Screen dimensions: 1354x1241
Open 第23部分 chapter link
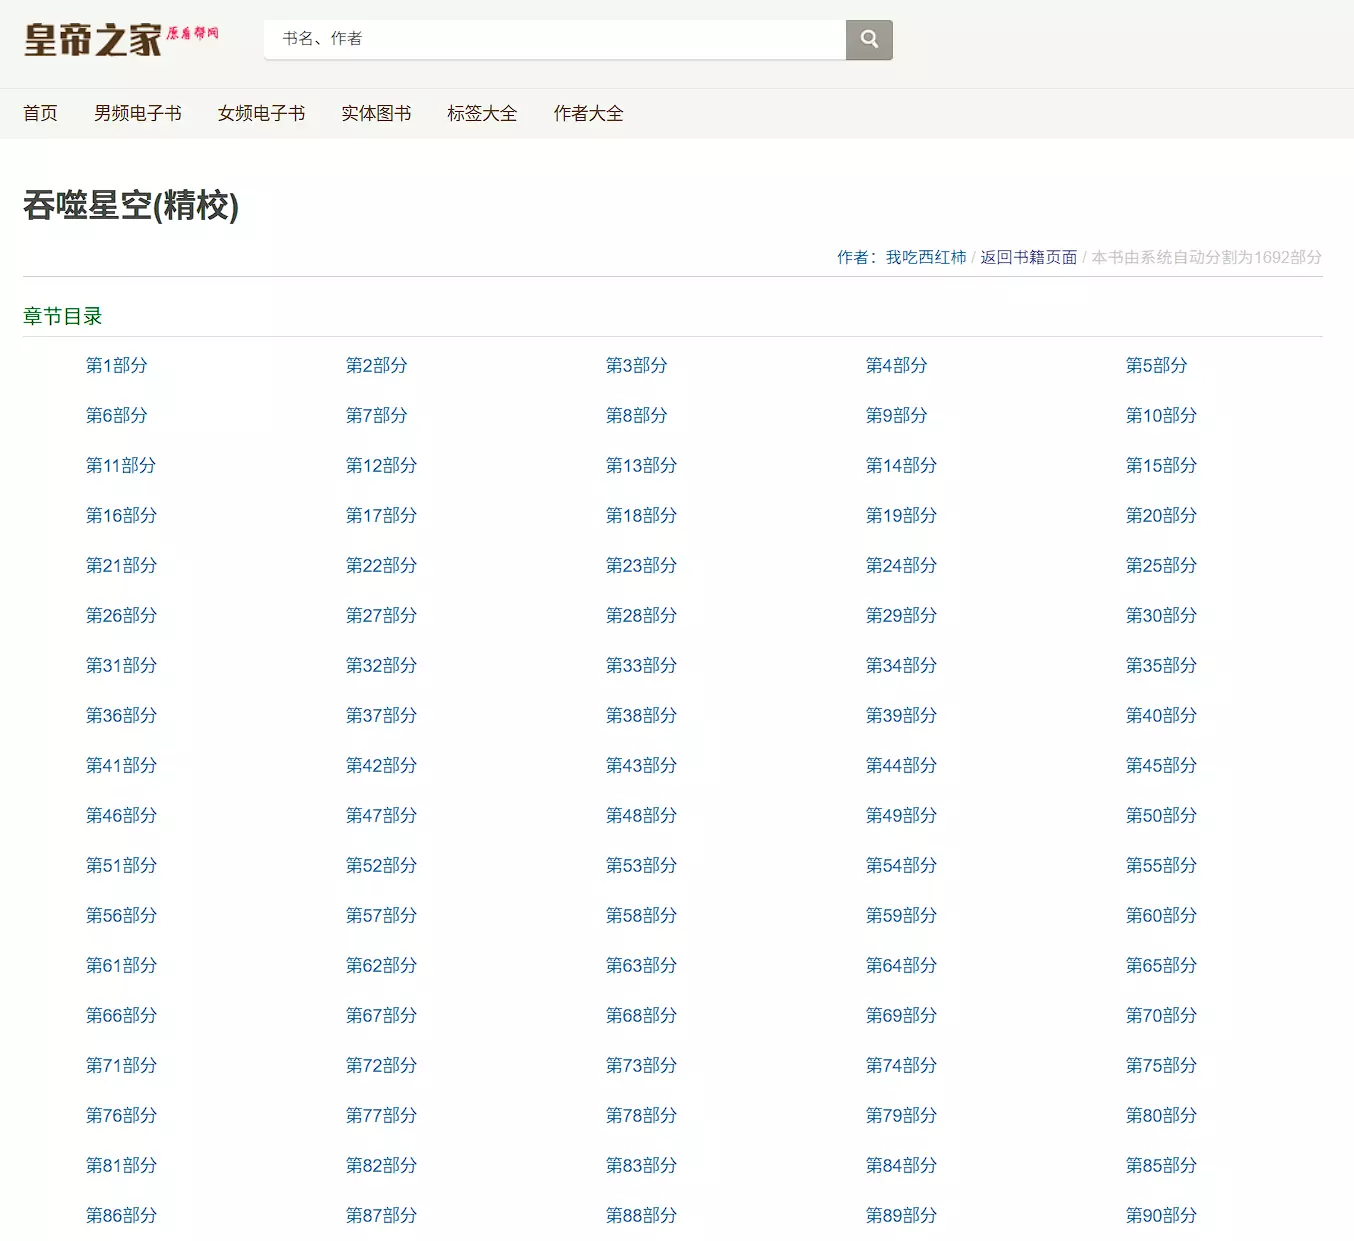pos(641,566)
